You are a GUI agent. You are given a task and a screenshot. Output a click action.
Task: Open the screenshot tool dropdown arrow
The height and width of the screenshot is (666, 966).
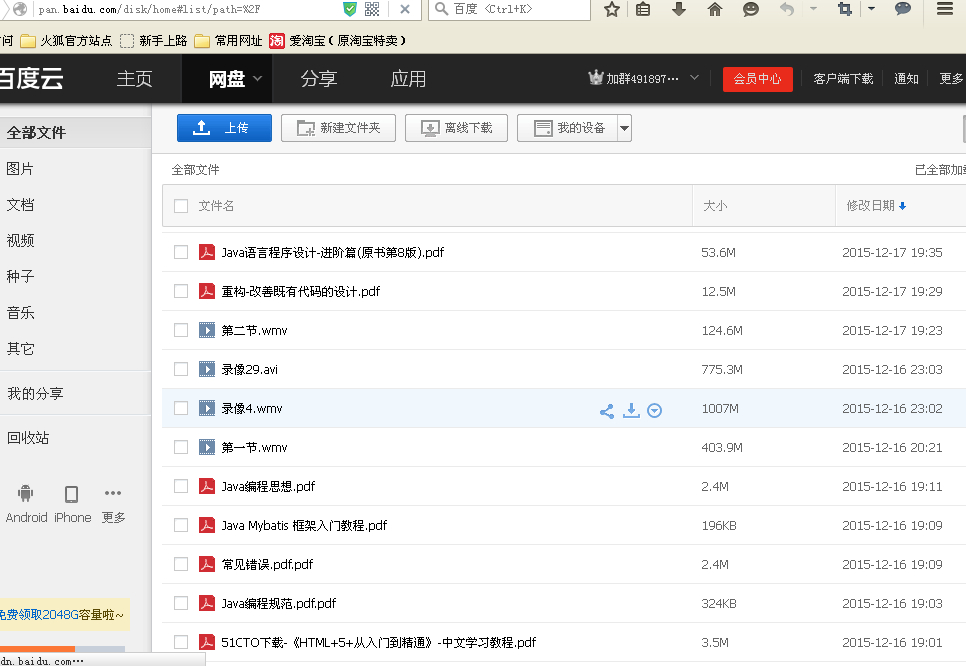click(871, 9)
